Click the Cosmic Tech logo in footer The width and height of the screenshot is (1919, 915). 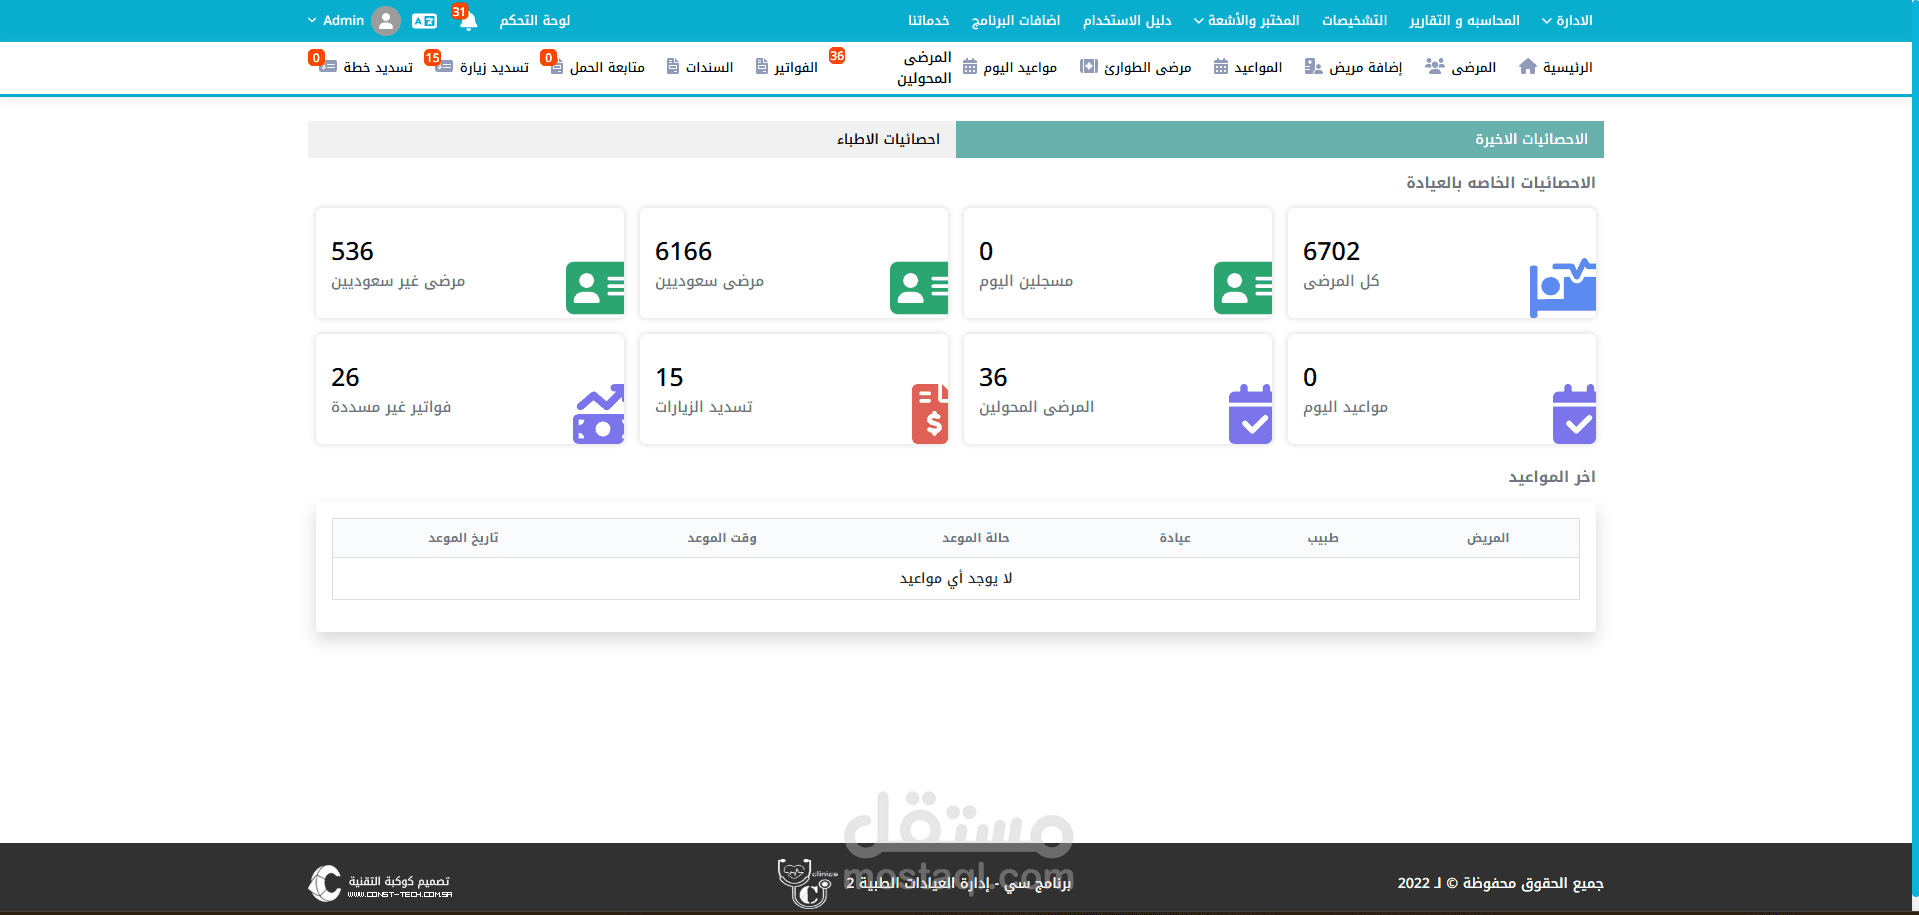pos(380,883)
